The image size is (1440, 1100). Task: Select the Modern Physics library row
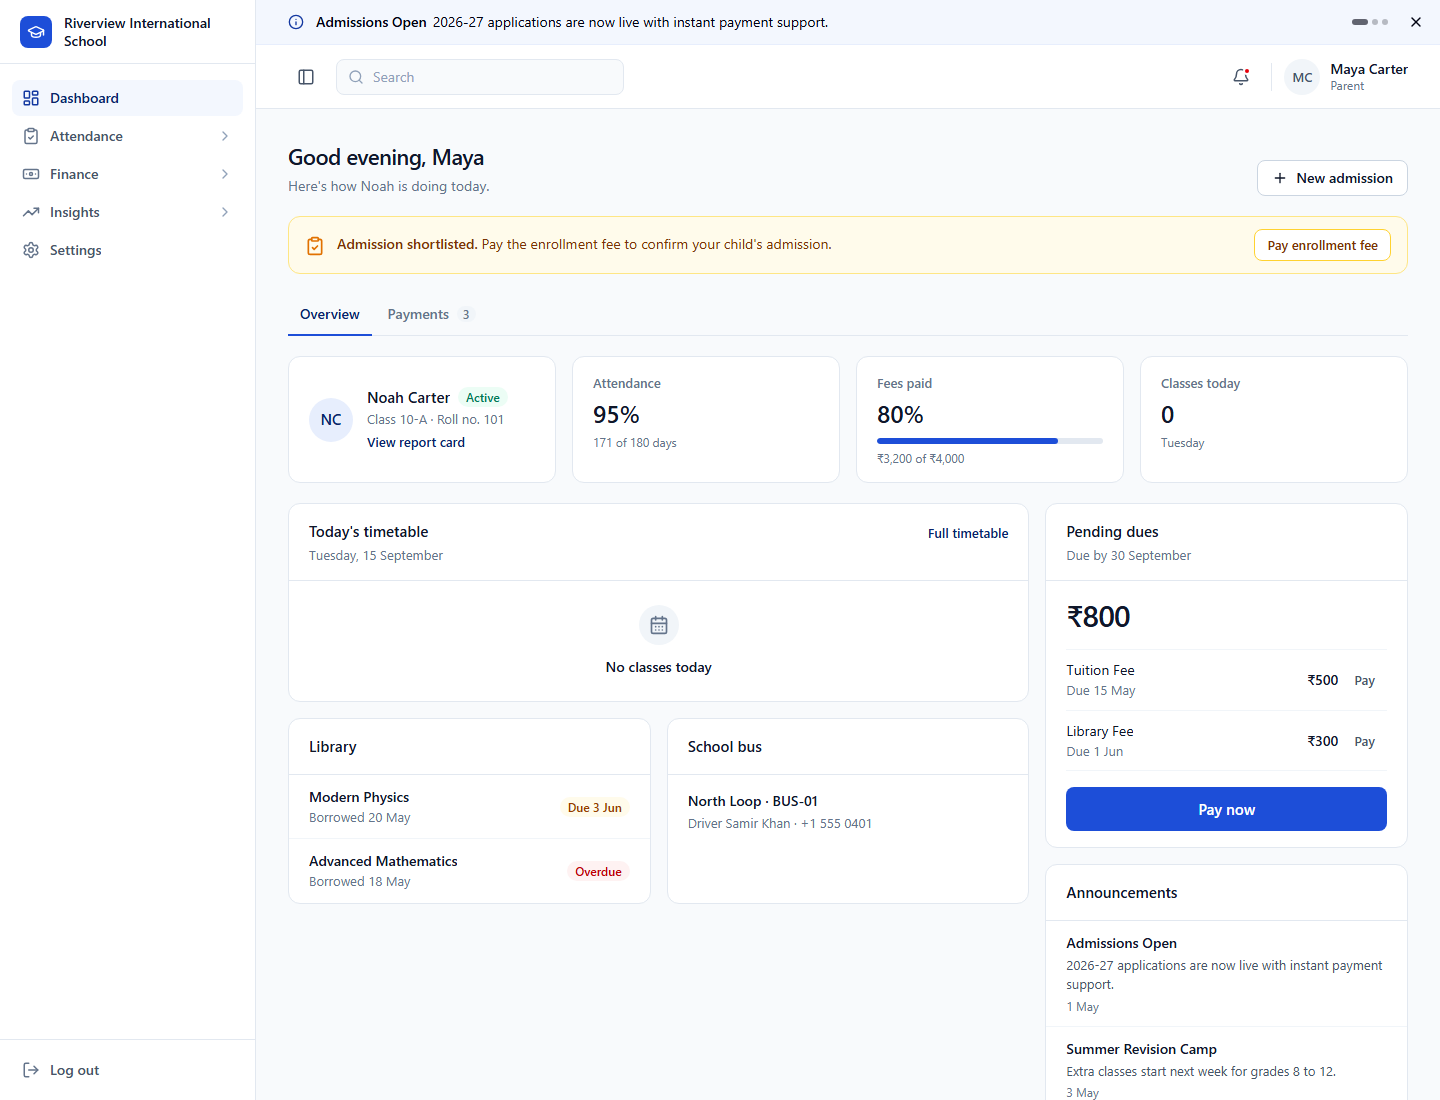tap(469, 807)
